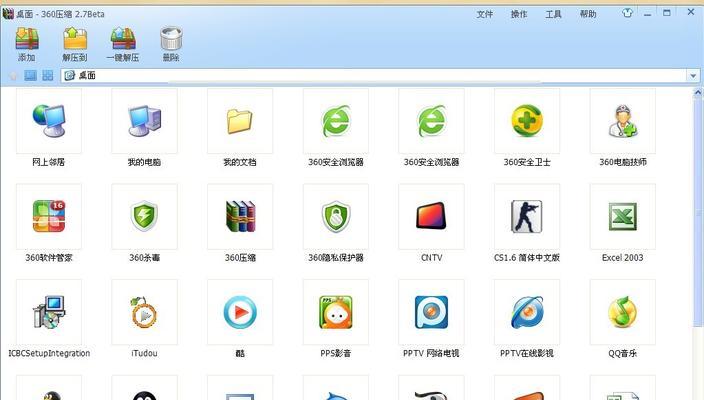Select the QQ音乐 icon
704x400 pixels.
pos(623,312)
